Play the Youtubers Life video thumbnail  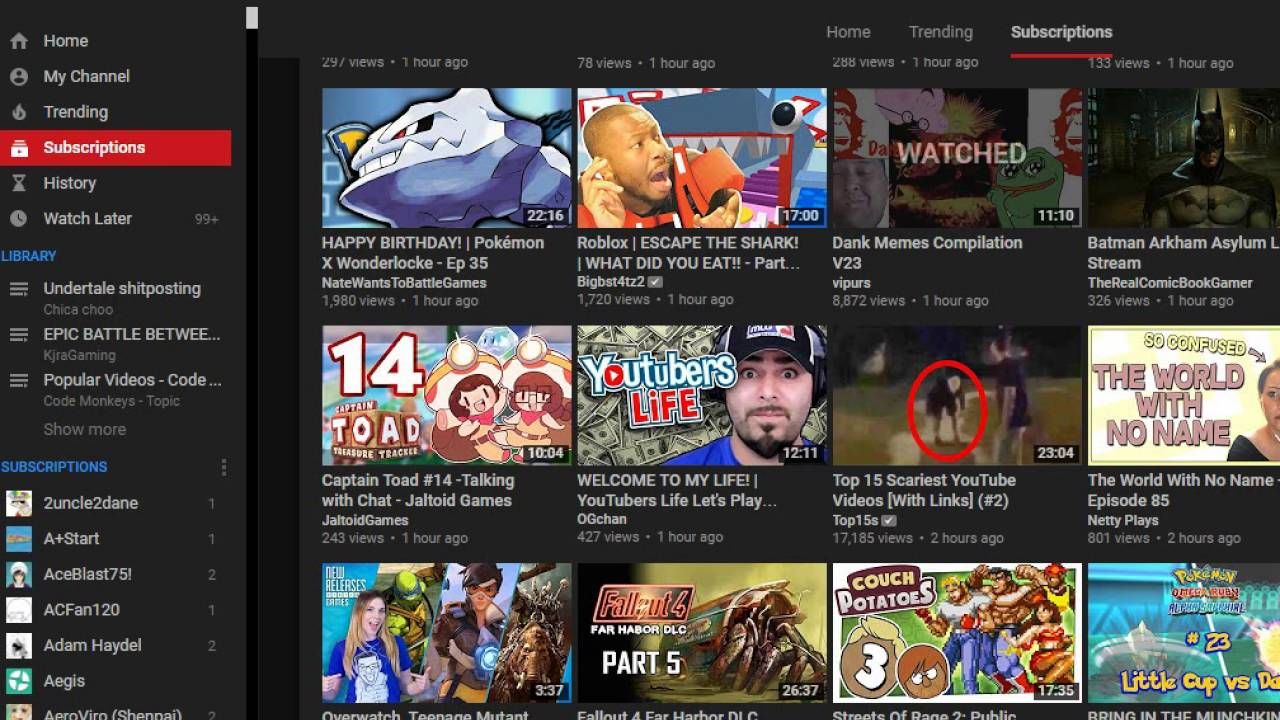702,395
